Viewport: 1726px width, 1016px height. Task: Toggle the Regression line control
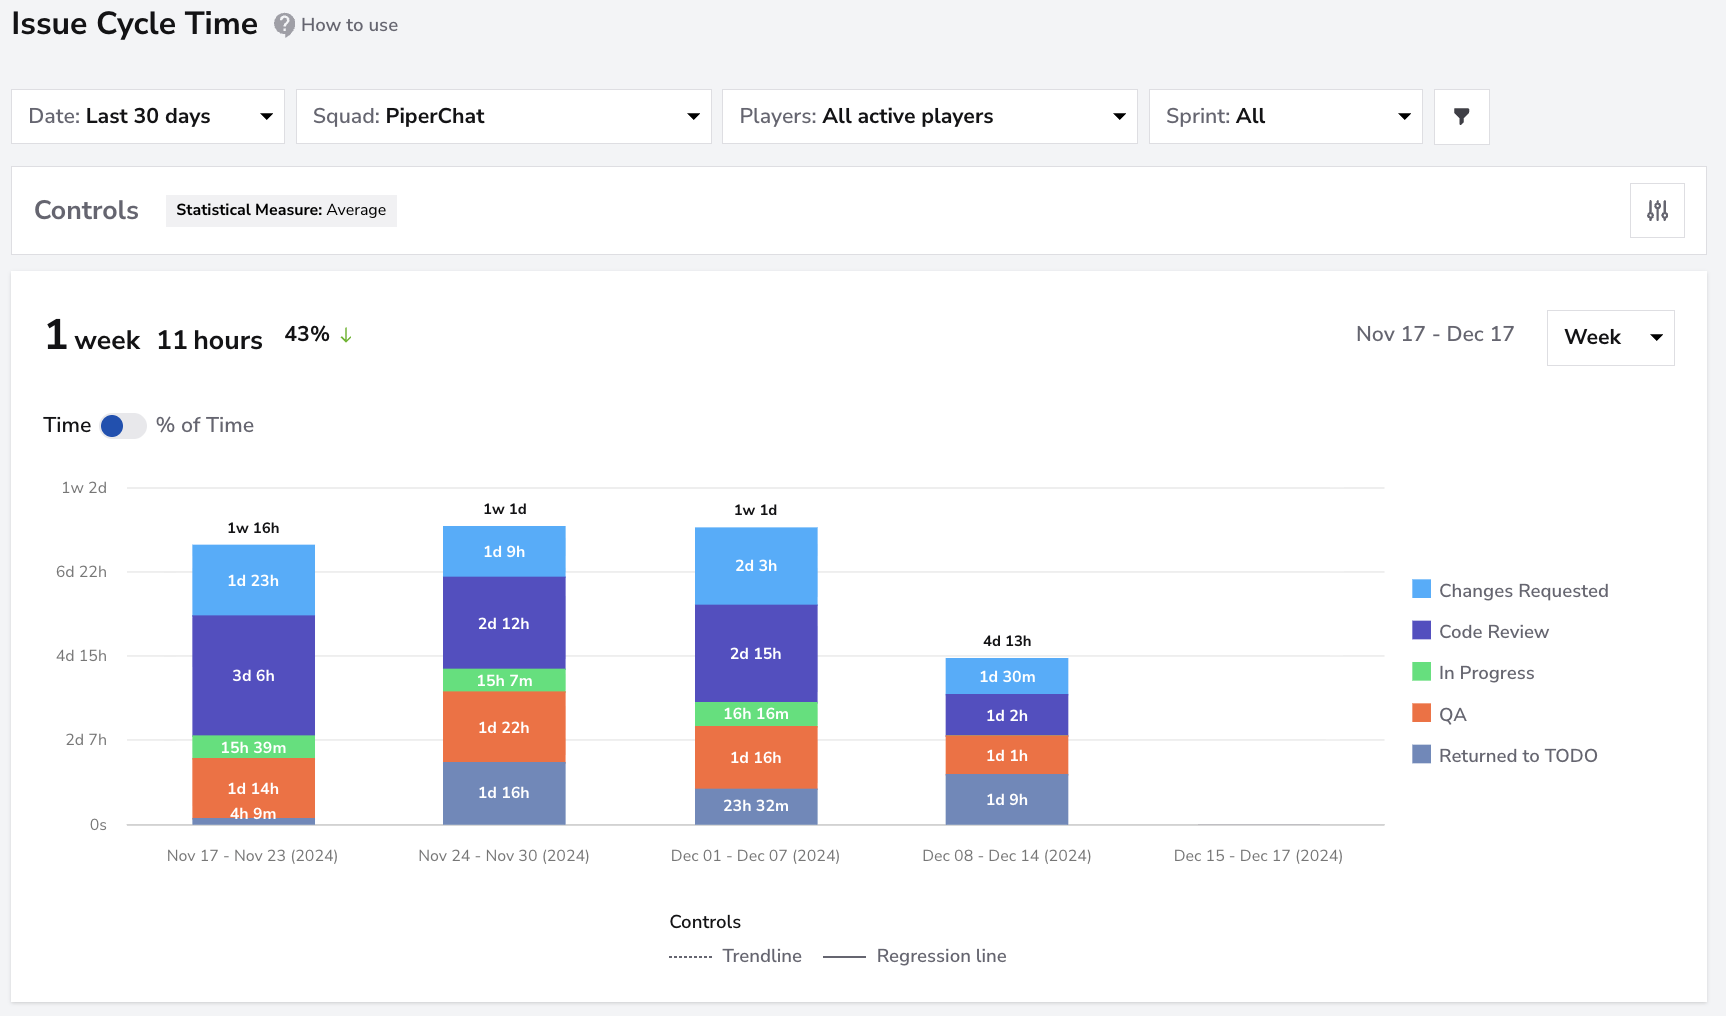click(914, 956)
